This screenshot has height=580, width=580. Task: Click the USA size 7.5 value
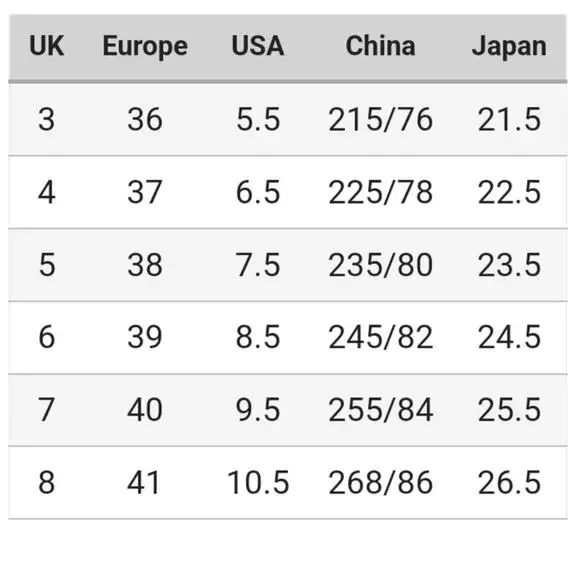tap(258, 265)
